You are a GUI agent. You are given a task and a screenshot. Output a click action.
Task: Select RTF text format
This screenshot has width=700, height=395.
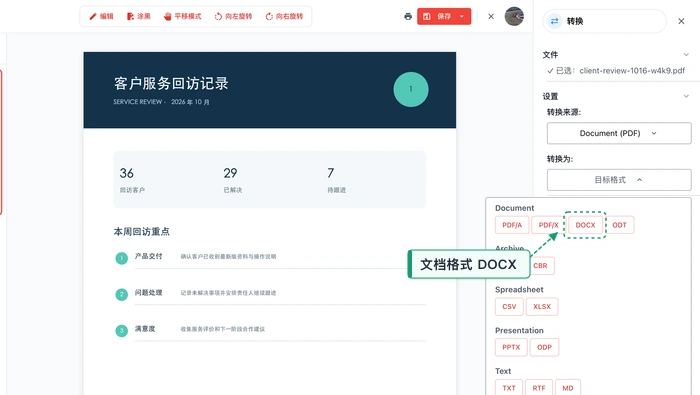pos(539,388)
